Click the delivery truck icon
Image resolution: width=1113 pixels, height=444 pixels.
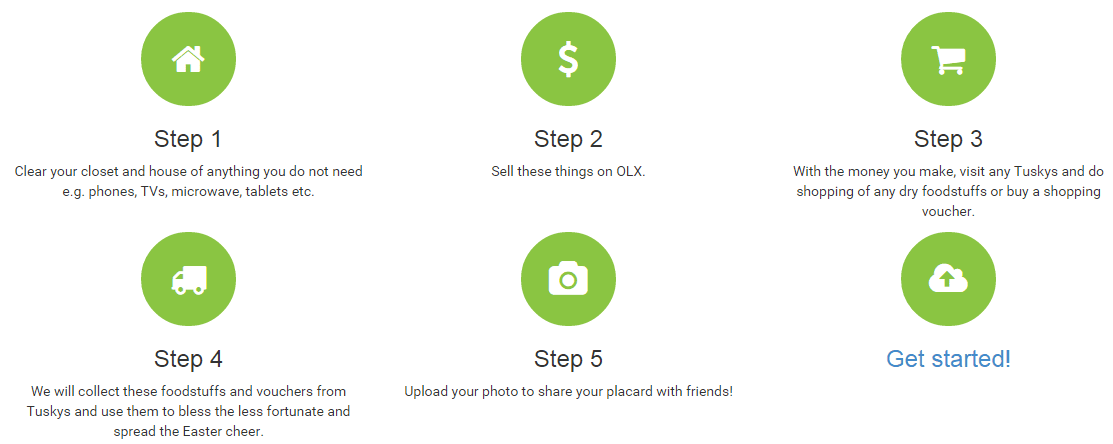click(188, 279)
